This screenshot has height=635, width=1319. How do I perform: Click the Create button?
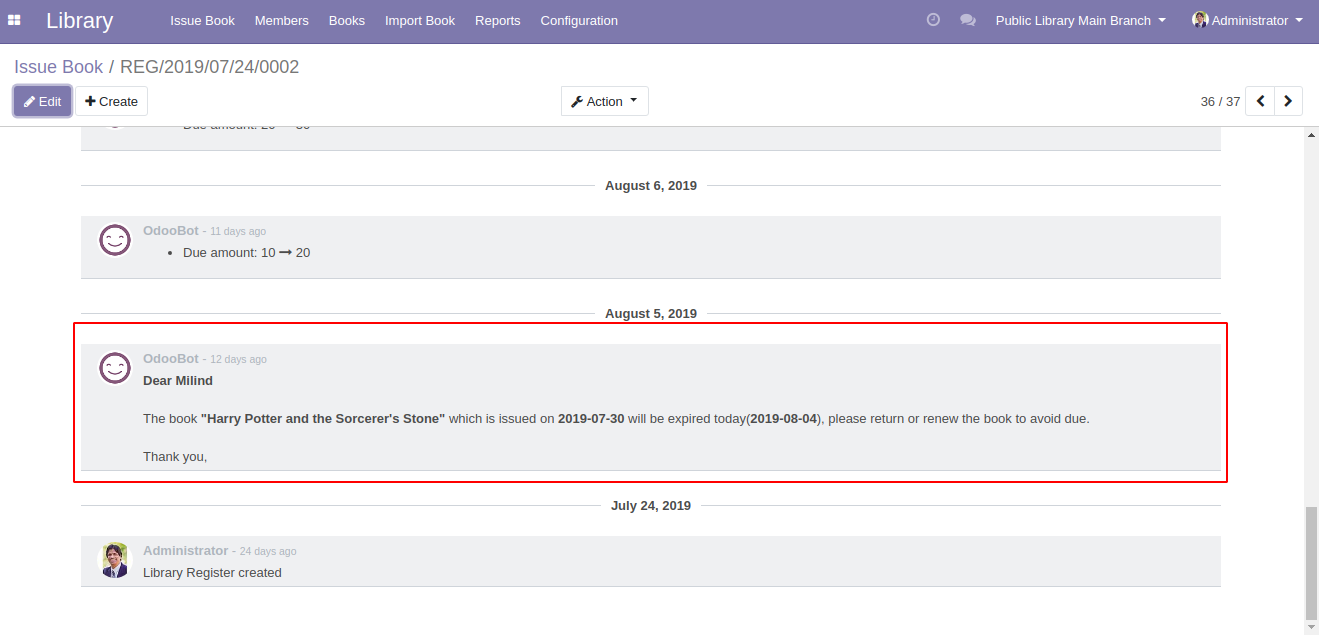[x=111, y=101]
